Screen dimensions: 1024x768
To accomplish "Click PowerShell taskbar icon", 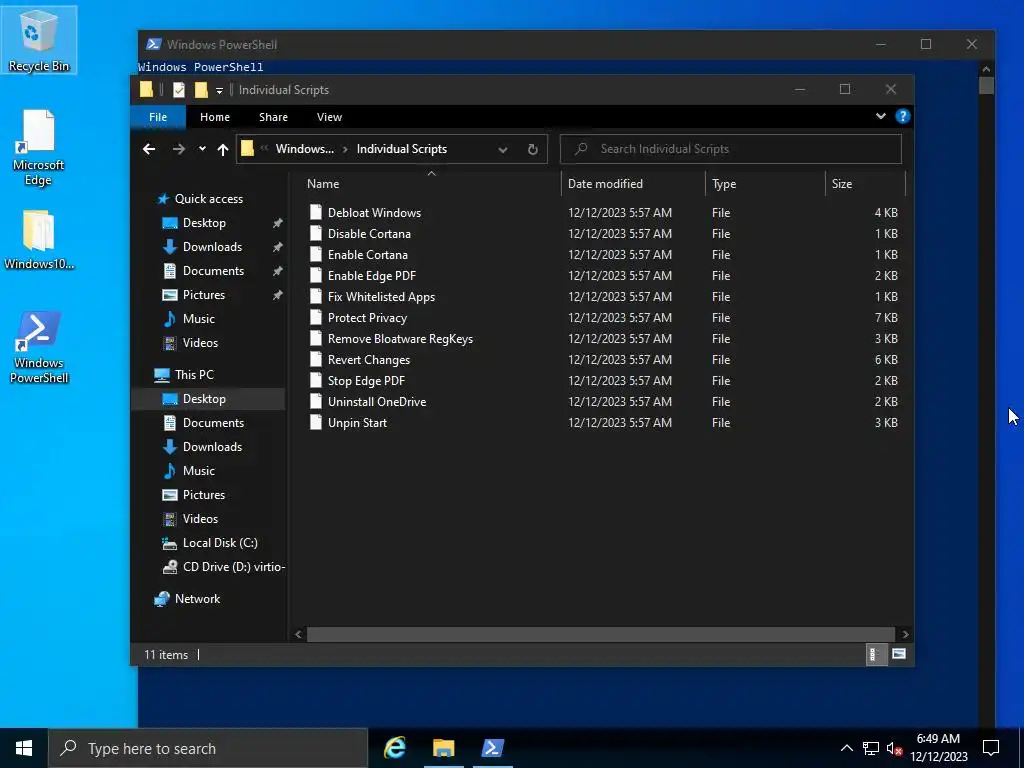I will [492, 748].
